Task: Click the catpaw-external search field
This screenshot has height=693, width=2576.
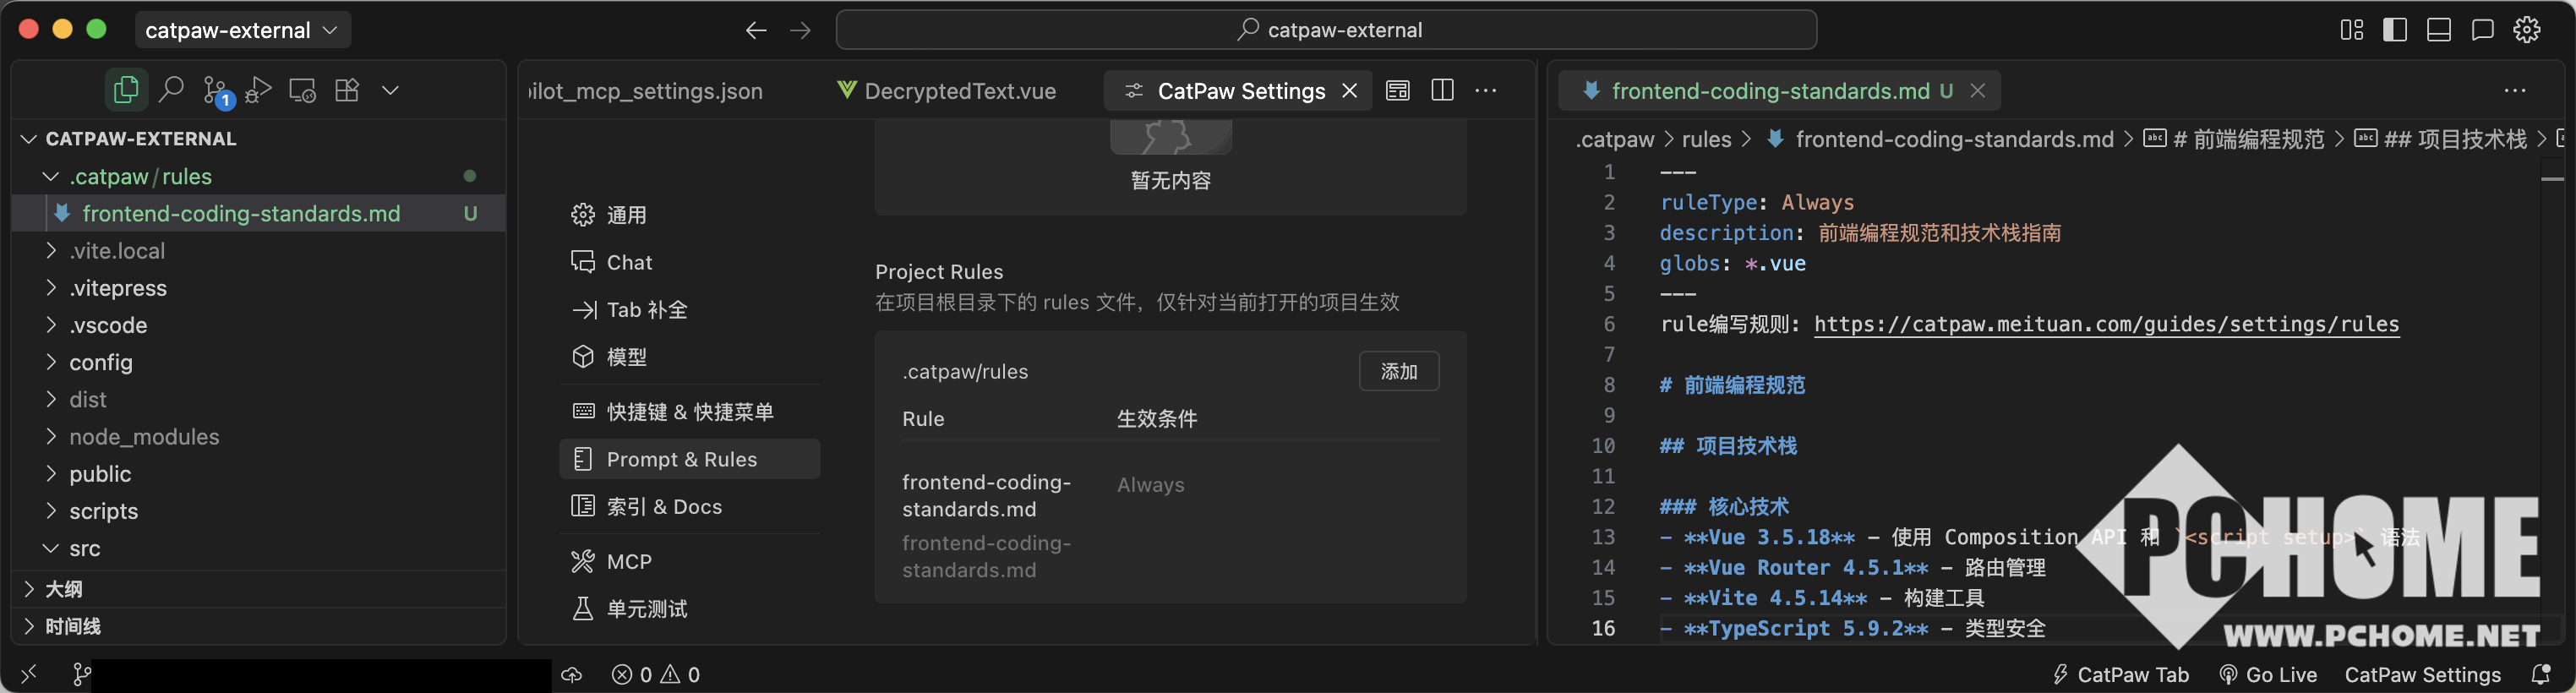Action: coord(1326,30)
